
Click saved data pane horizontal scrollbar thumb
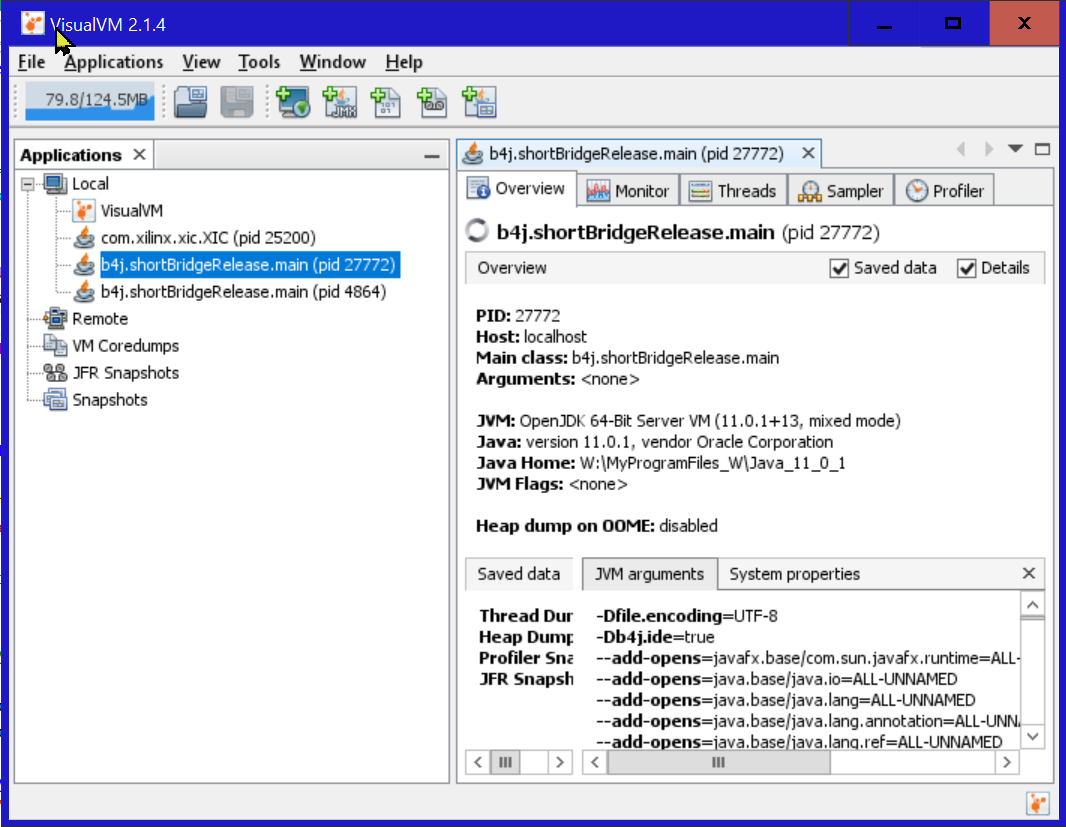point(505,762)
